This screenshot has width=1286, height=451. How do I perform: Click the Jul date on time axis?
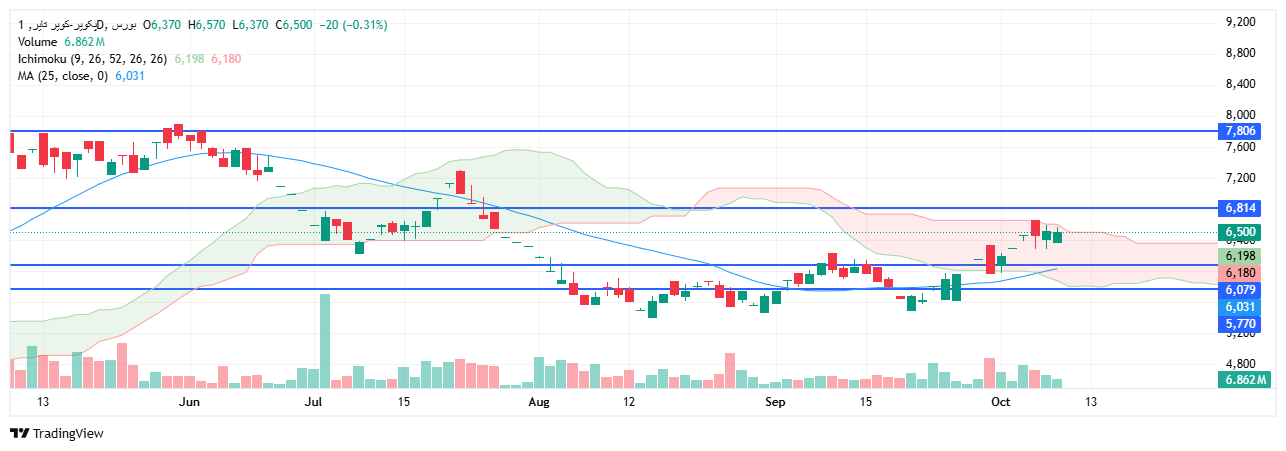click(x=314, y=402)
